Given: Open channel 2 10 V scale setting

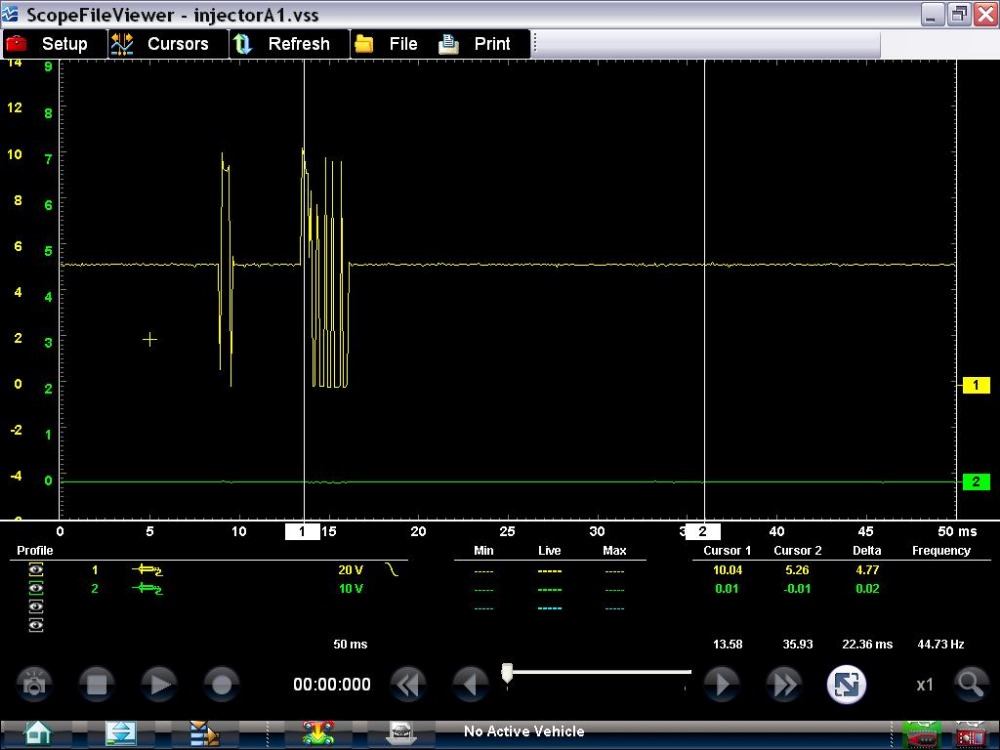Looking at the screenshot, I should (350, 589).
